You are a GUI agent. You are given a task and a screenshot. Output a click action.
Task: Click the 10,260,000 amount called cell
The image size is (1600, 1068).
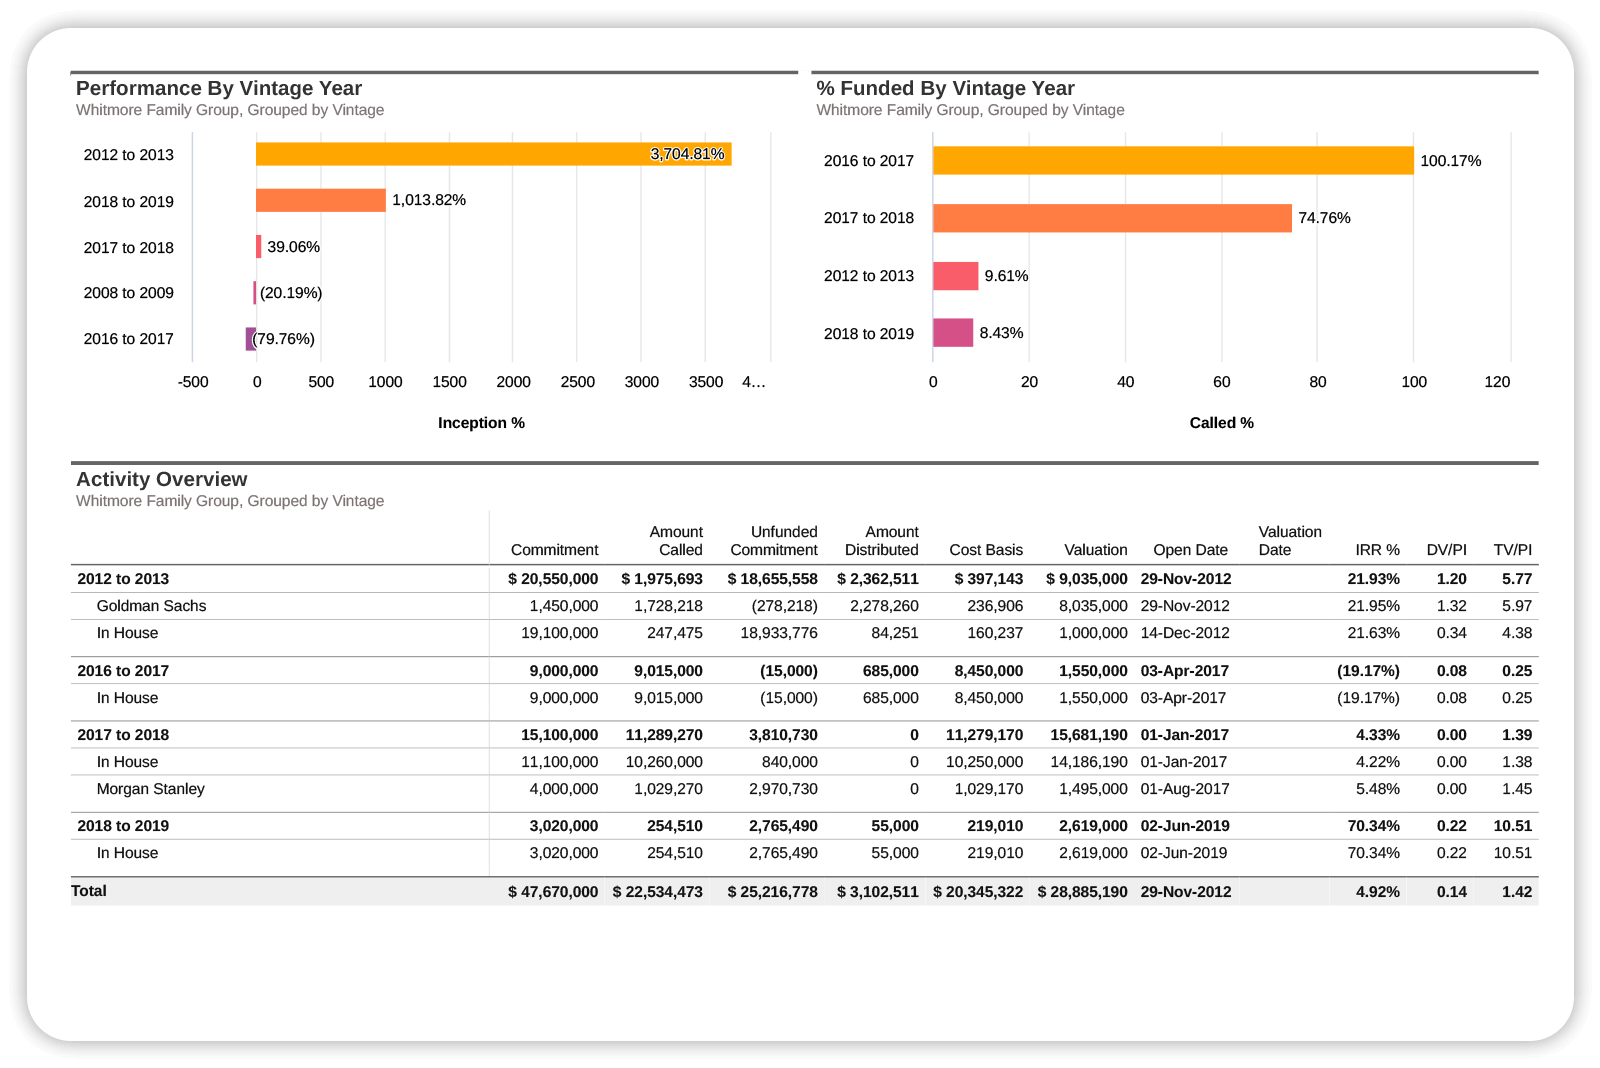point(664,762)
